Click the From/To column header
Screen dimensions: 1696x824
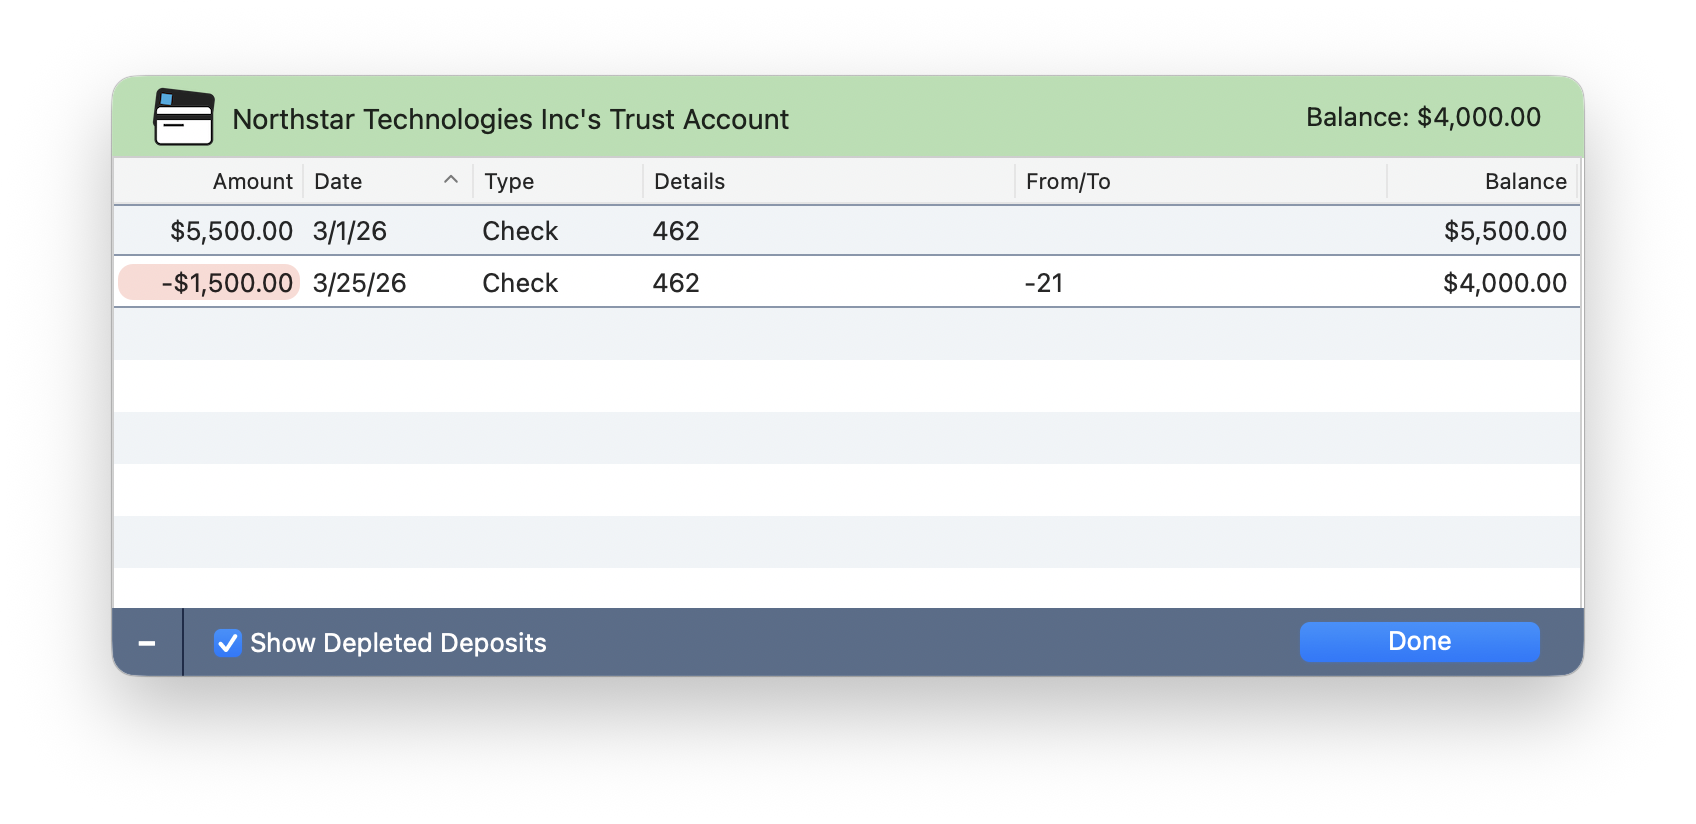[x=1069, y=181]
